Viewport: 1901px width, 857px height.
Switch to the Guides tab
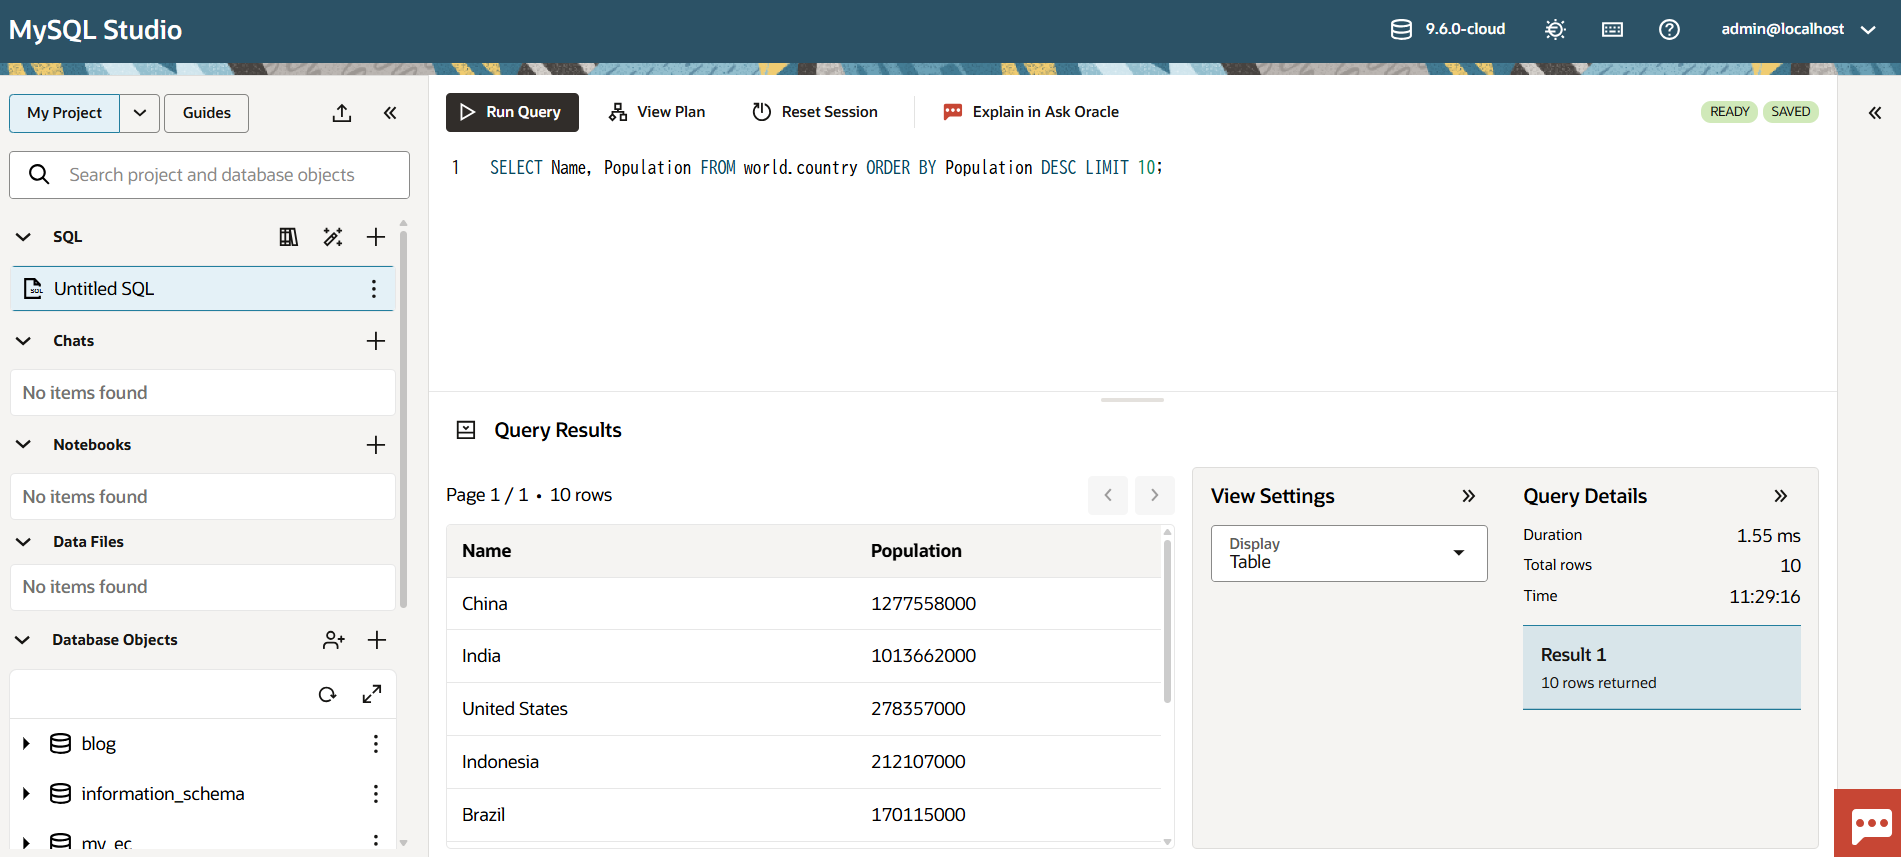(206, 113)
